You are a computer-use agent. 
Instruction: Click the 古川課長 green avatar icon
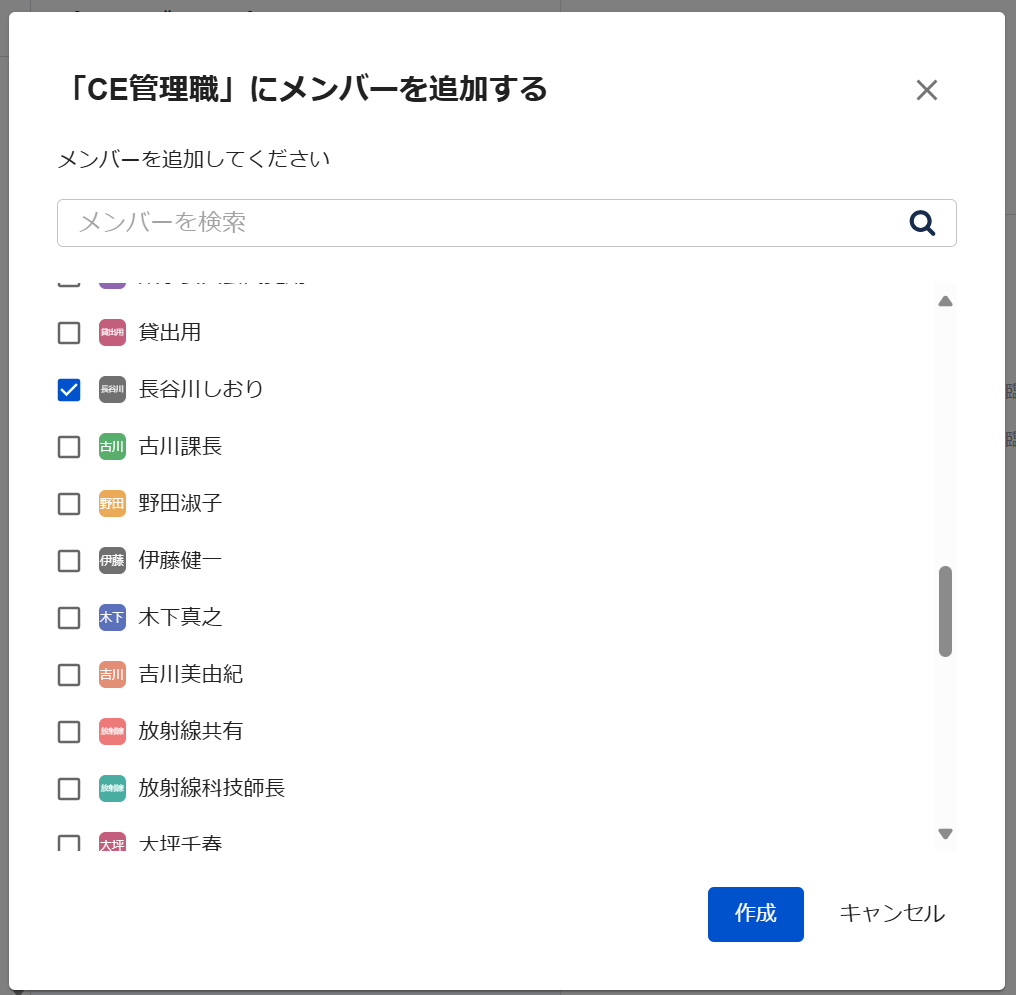(x=112, y=447)
